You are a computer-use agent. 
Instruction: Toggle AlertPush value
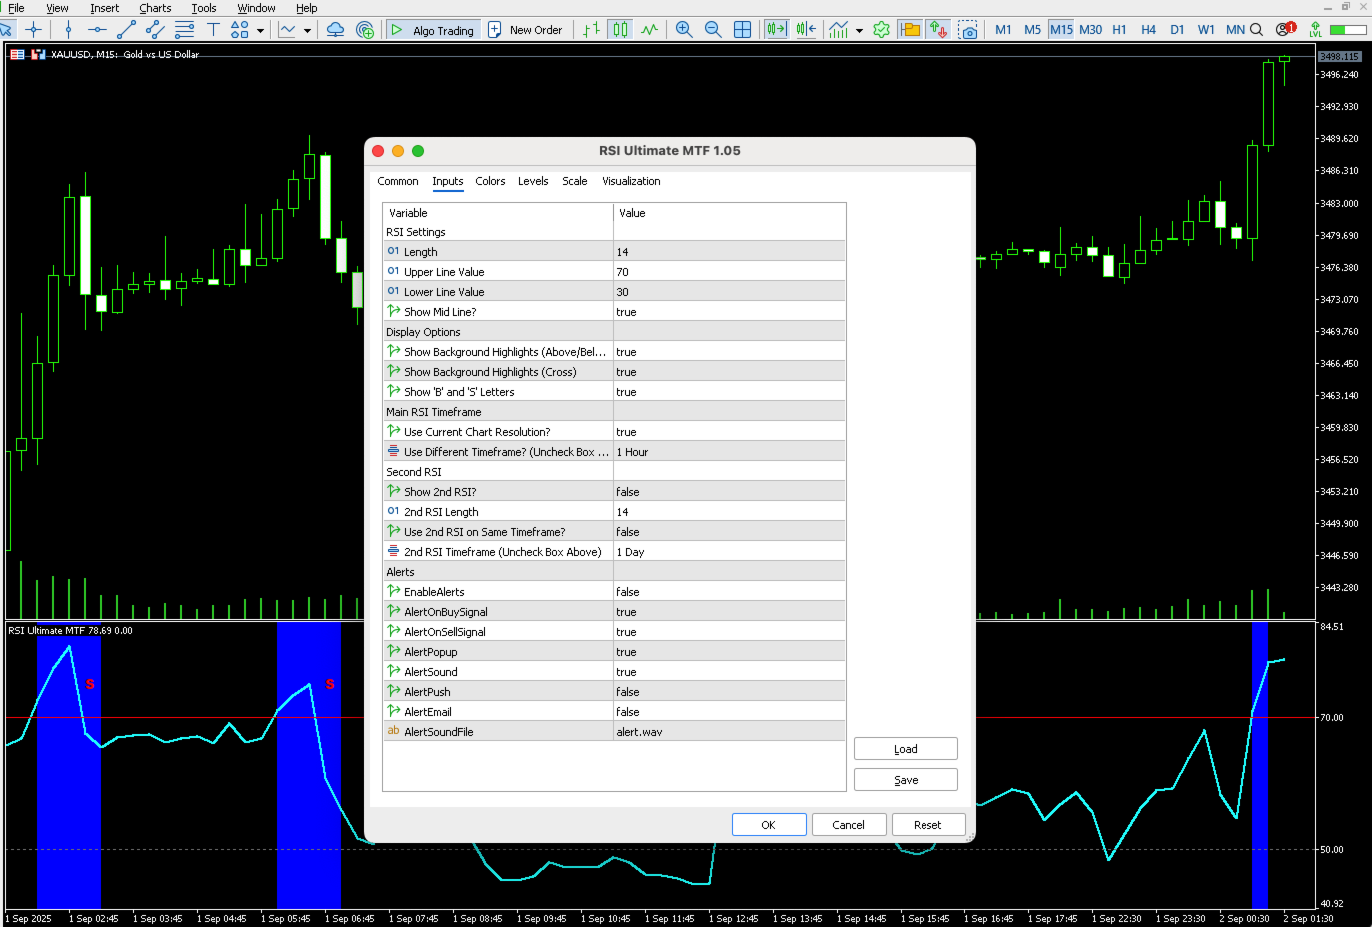(x=729, y=692)
